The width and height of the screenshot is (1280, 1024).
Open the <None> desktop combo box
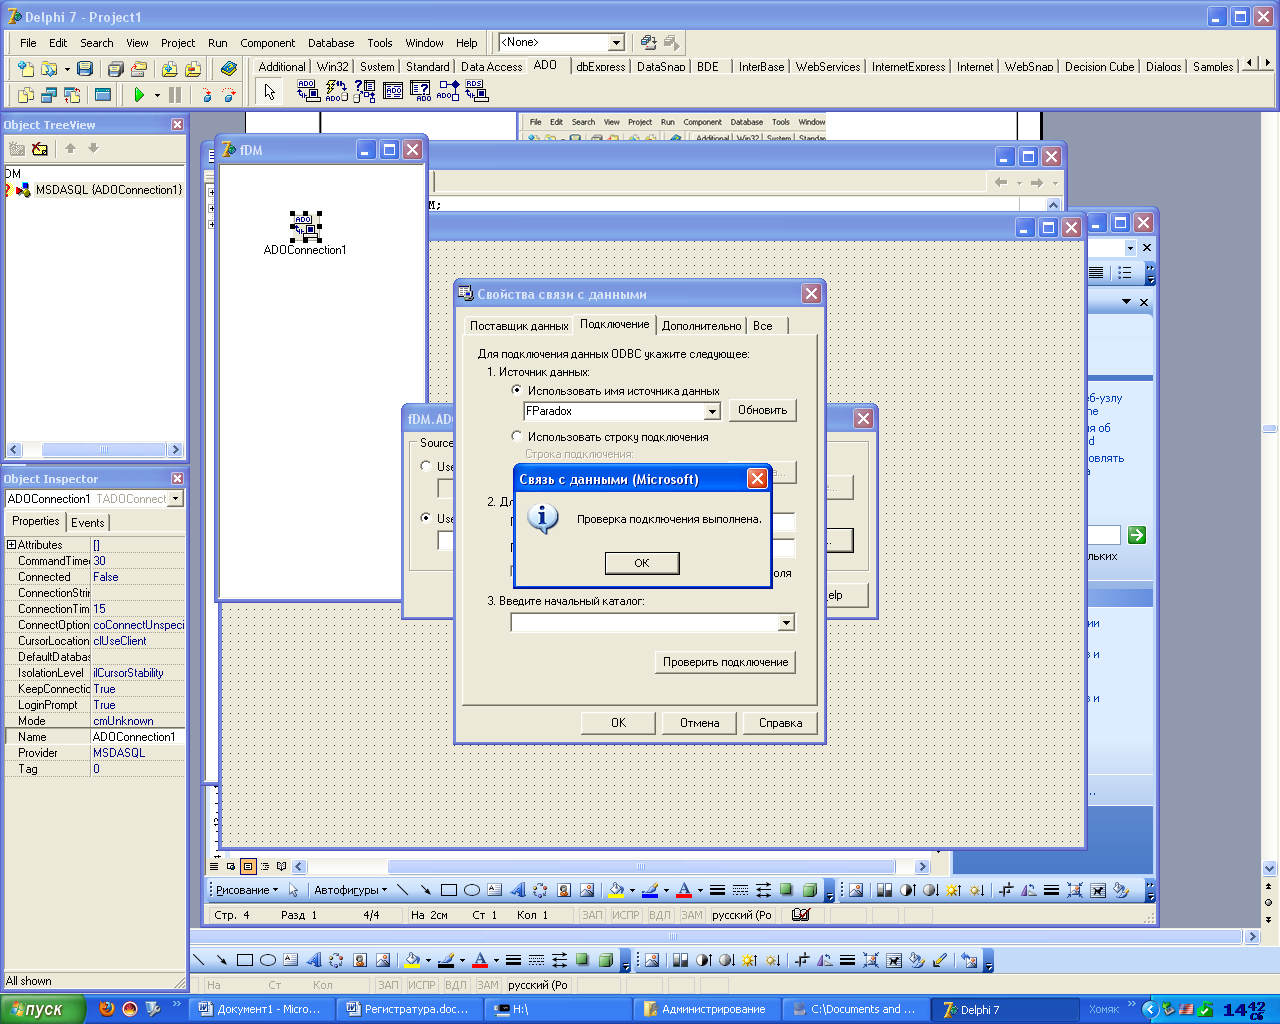pyautogui.click(x=616, y=42)
